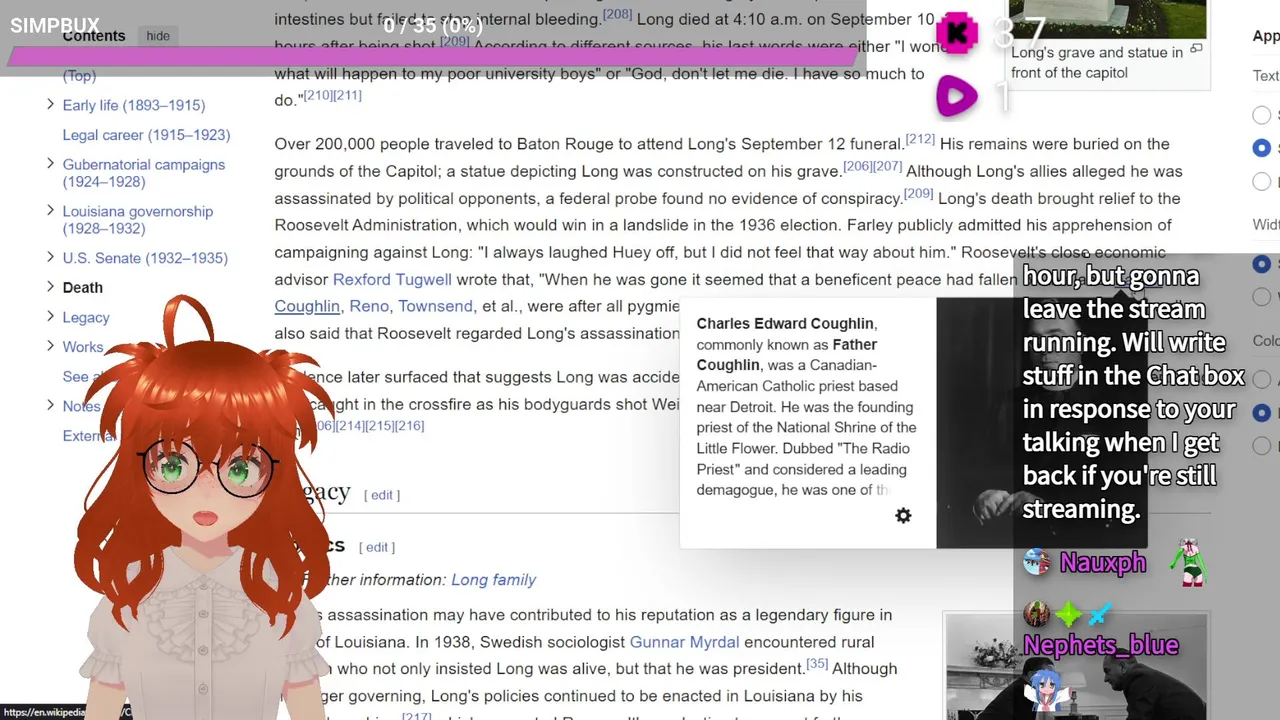
Task: Edit the Legacy section
Action: (381, 495)
